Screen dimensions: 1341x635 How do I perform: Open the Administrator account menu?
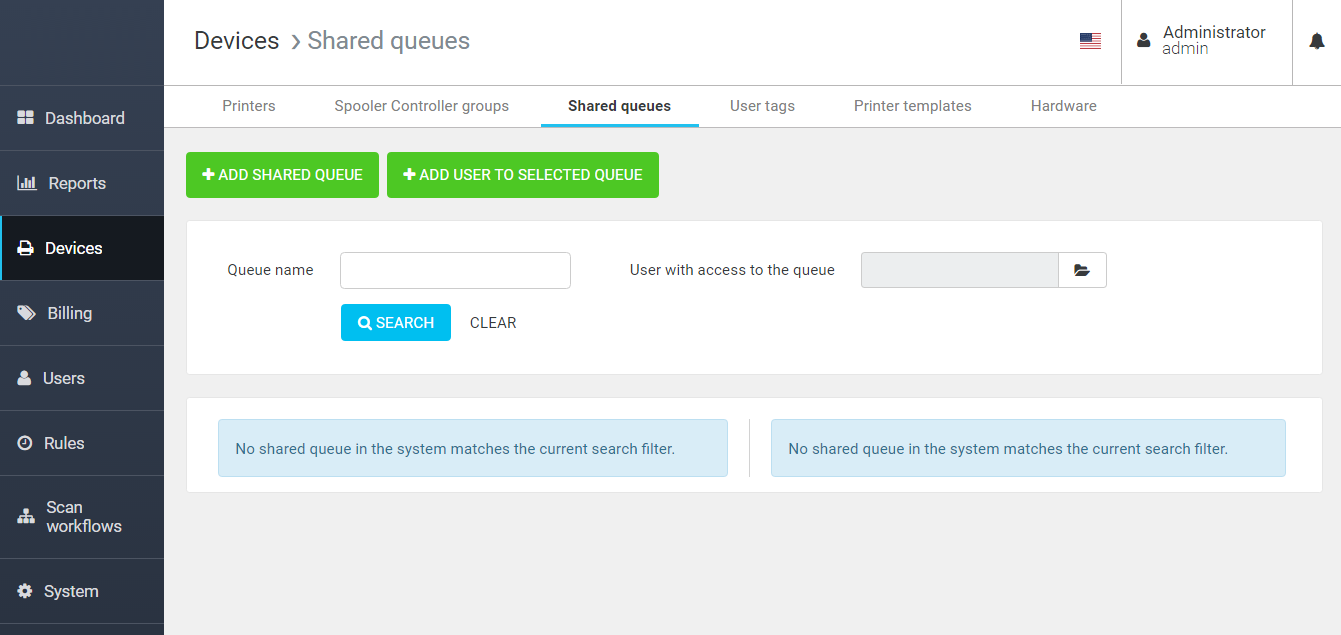pyautogui.click(x=1206, y=41)
